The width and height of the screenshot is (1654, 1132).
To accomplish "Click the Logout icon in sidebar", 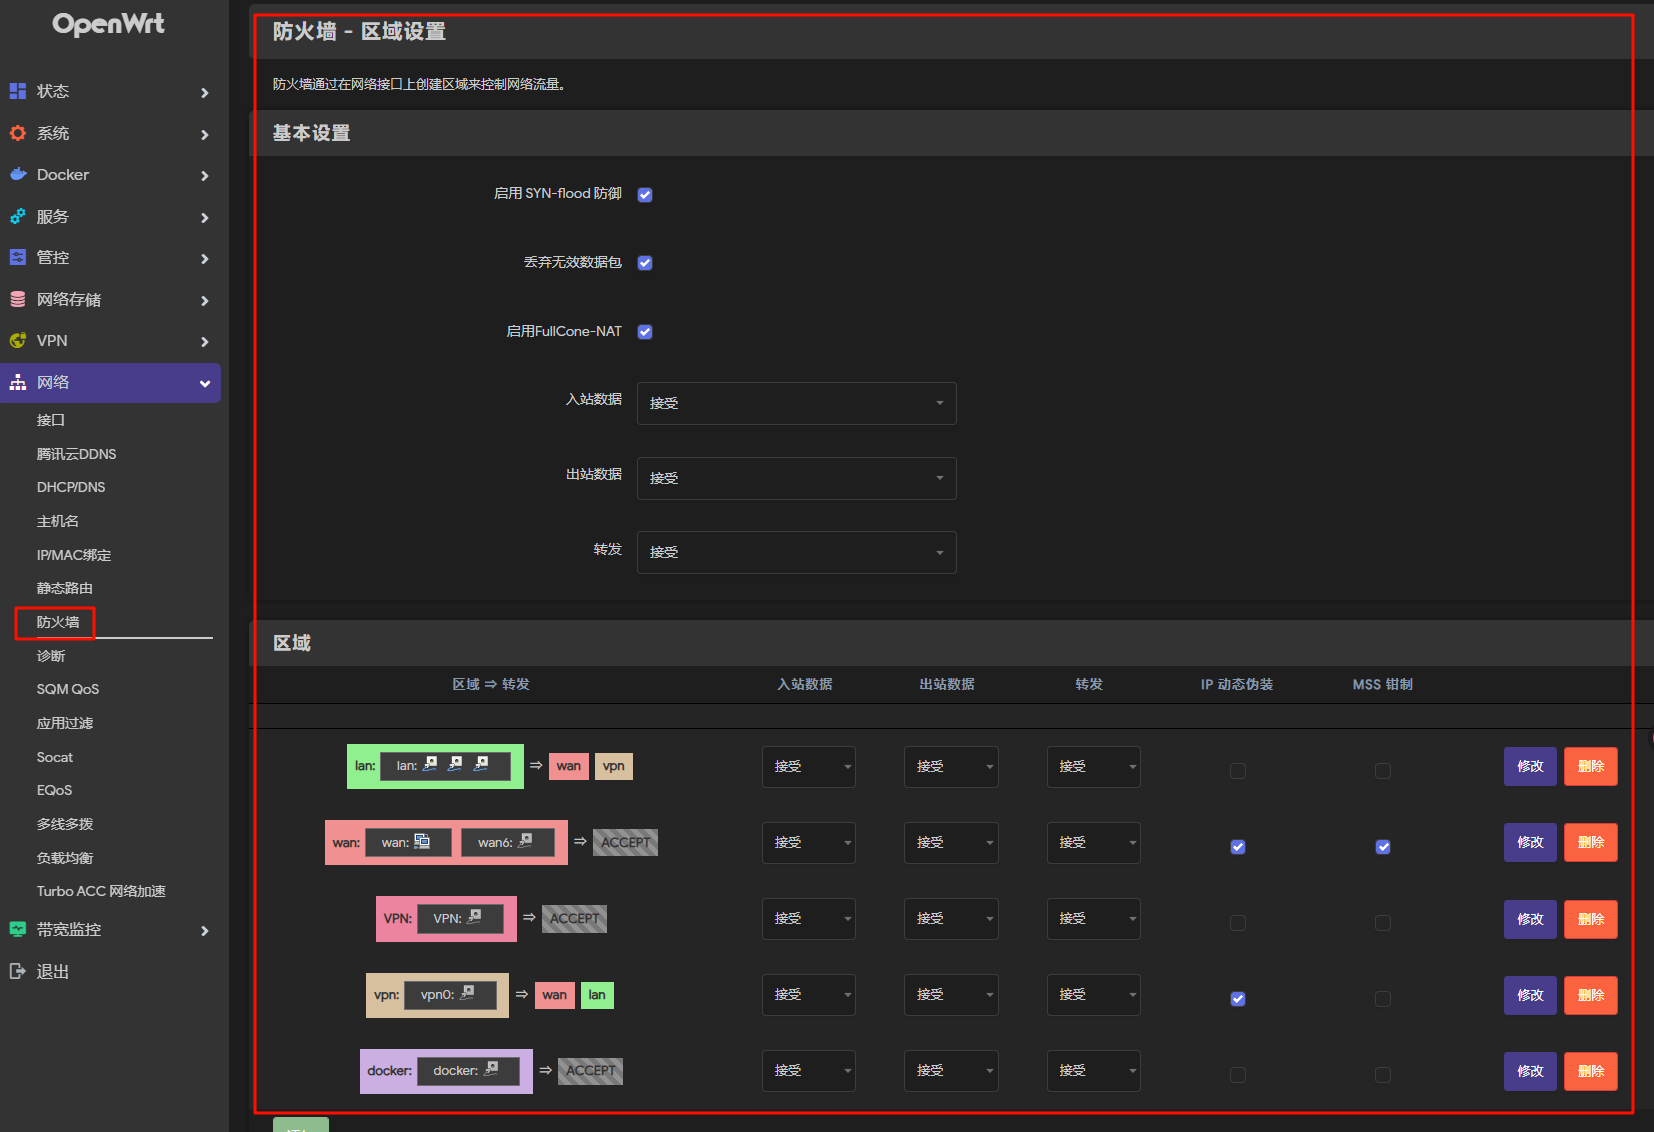I will (x=18, y=971).
